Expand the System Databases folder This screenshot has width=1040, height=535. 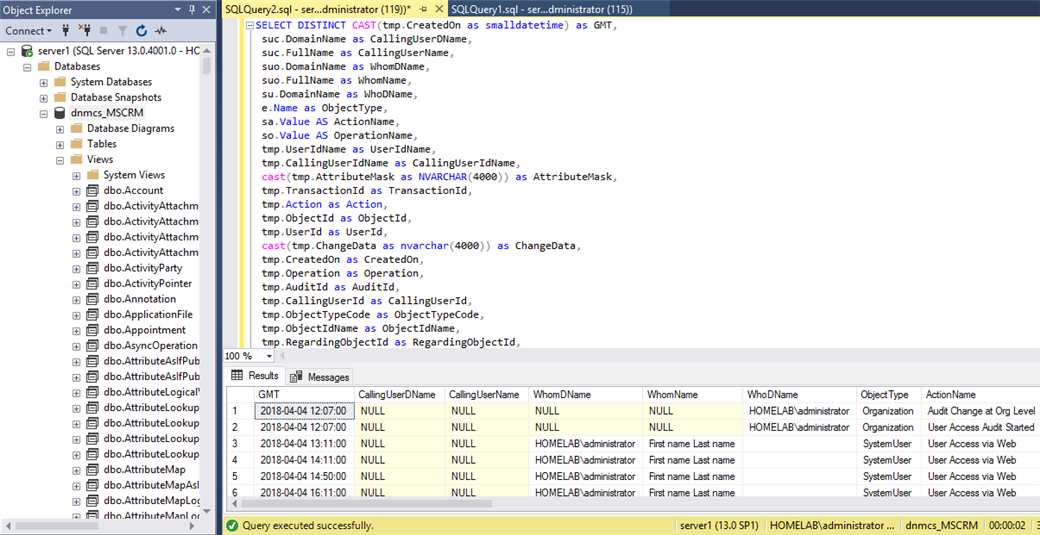click(44, 82)
